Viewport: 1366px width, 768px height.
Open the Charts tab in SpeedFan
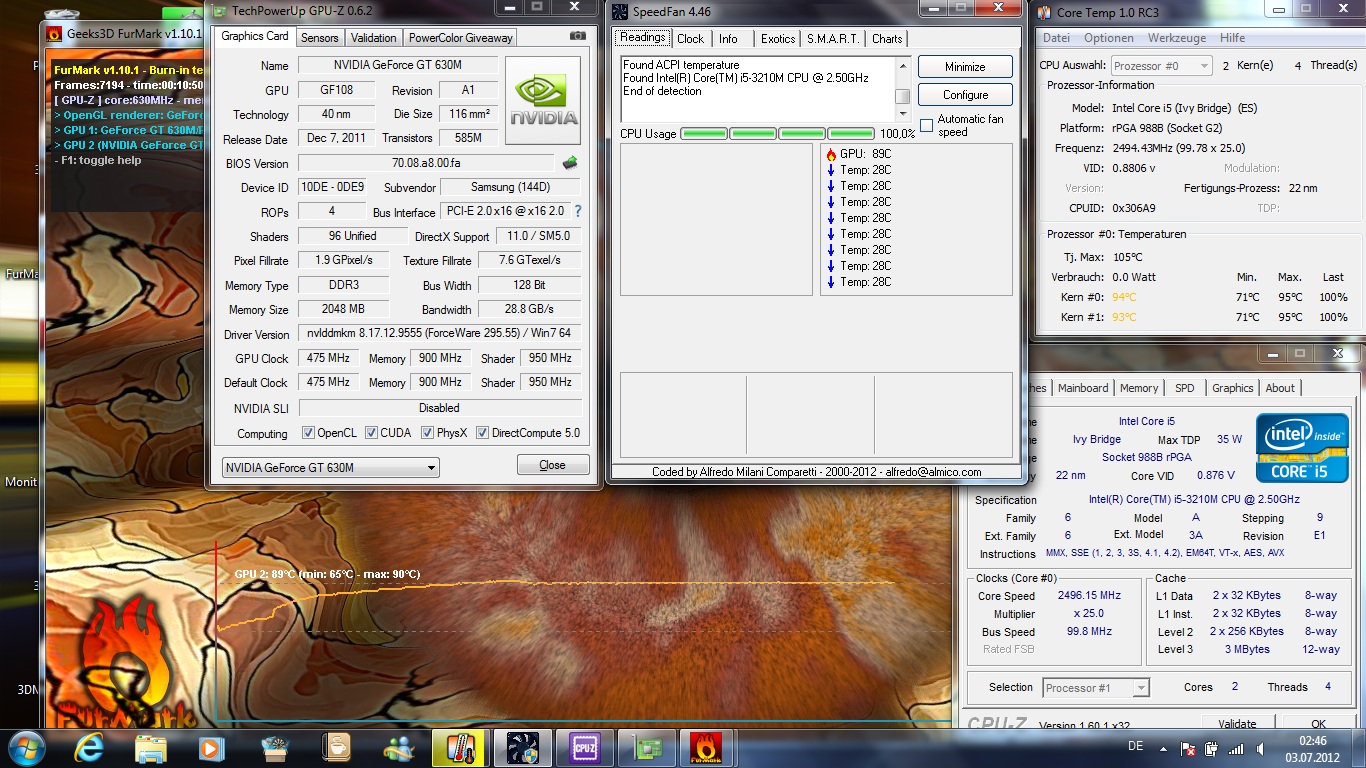coord(887,39)
